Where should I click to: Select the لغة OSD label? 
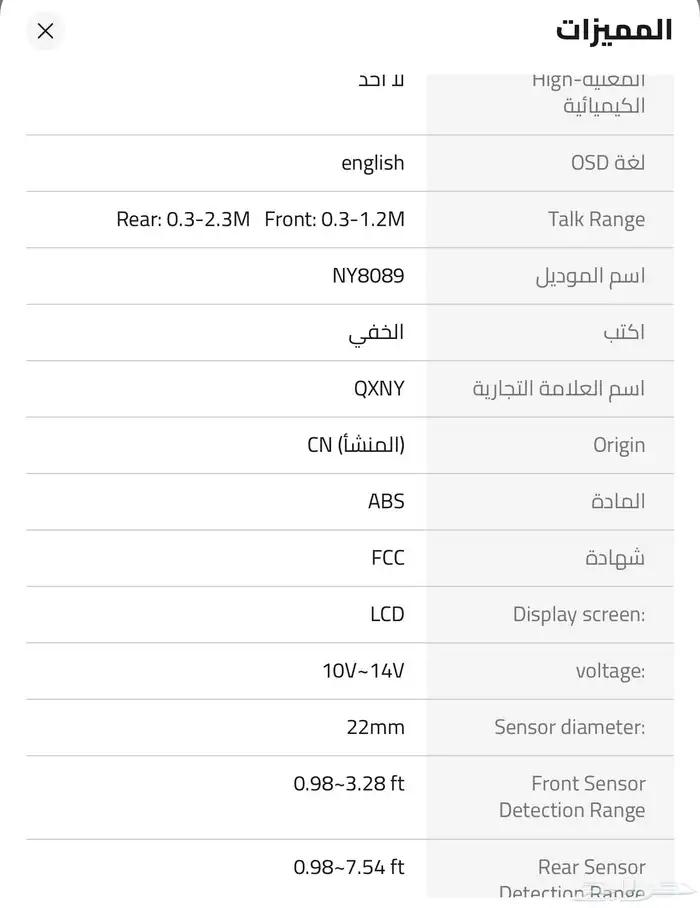(x=607, y=163)
